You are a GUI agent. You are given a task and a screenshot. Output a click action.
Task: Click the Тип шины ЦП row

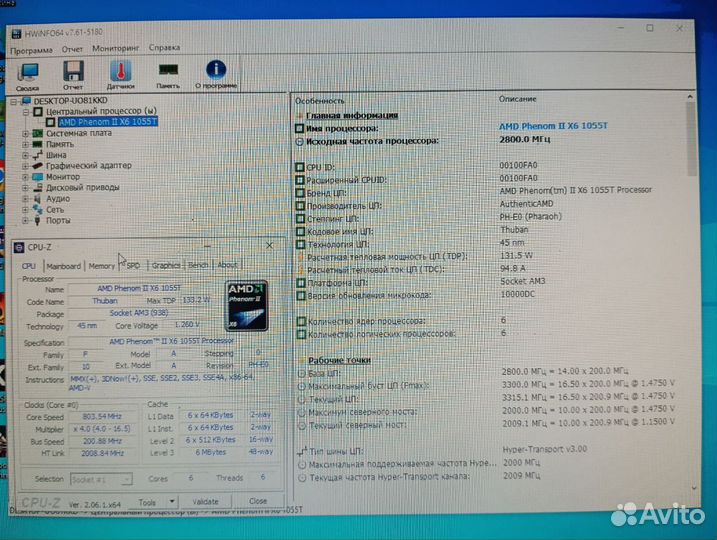(x=442, y=451)
